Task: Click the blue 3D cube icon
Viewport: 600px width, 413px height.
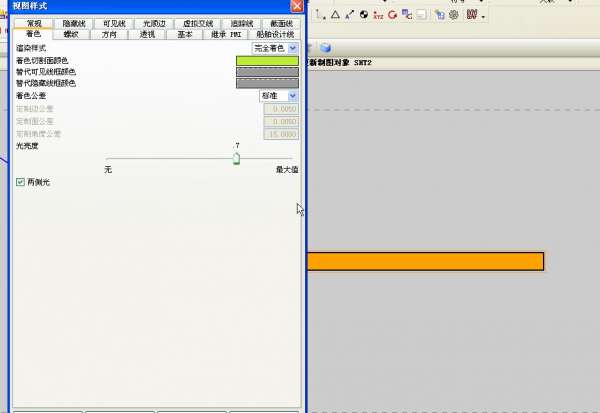Action: click(x=326, y=47)
